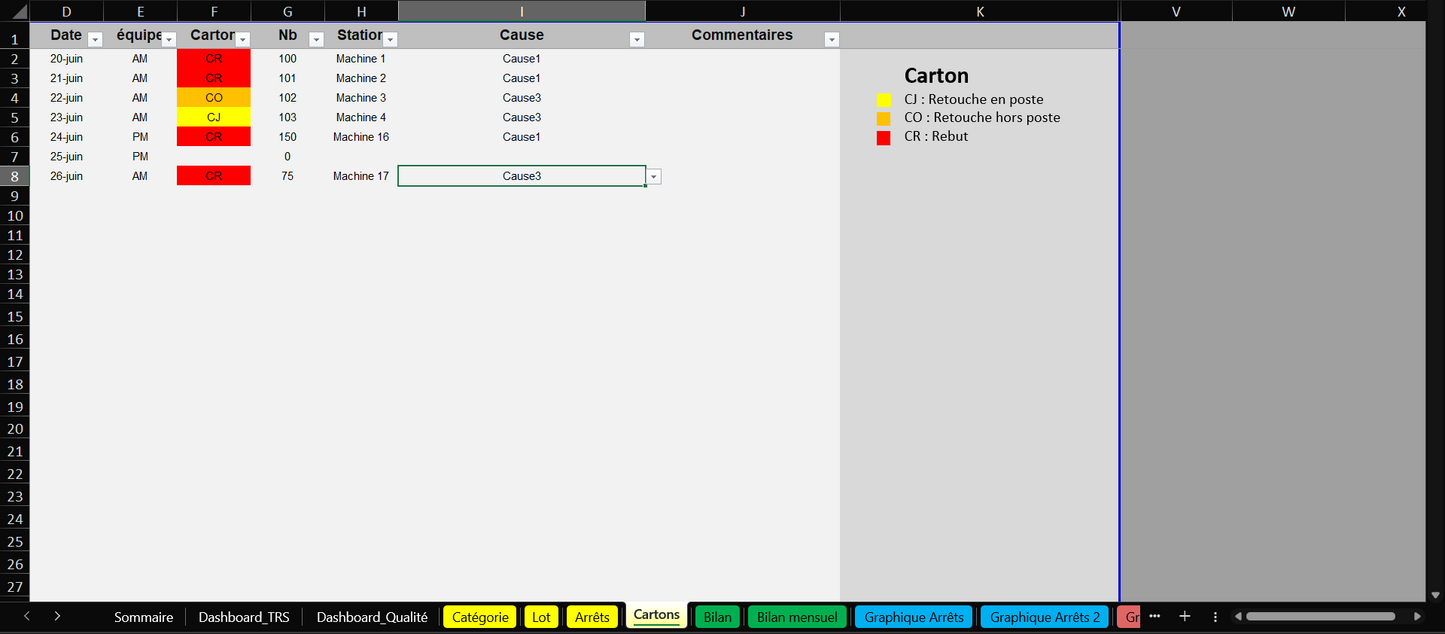Click the vertical dots tab bar resize handle
This screenshot has width=1445, height=634.
(x=1215, y=617)
